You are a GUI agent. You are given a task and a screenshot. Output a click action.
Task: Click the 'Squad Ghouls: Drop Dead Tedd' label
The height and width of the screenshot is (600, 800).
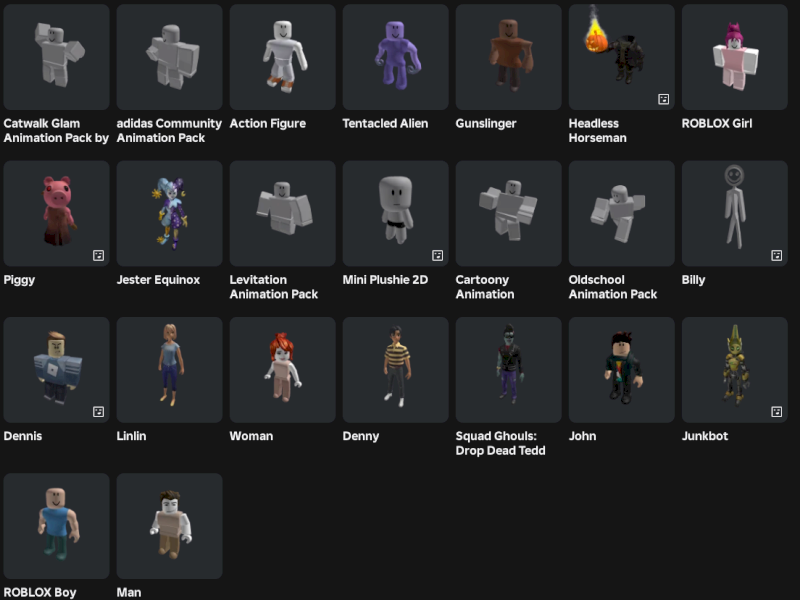point(501,443)
